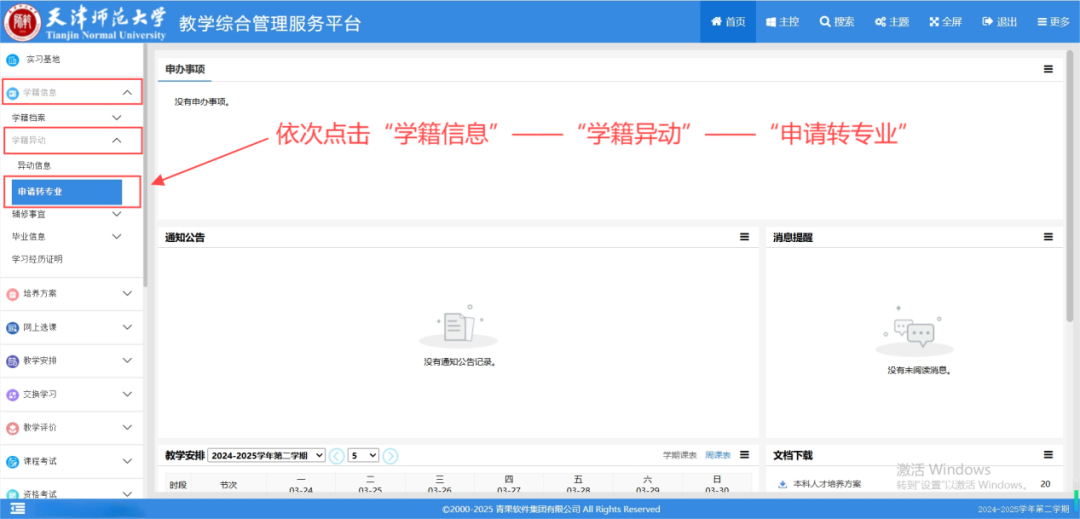Open the 申办事项 panel menu icon

click(x=1048, y=69)
